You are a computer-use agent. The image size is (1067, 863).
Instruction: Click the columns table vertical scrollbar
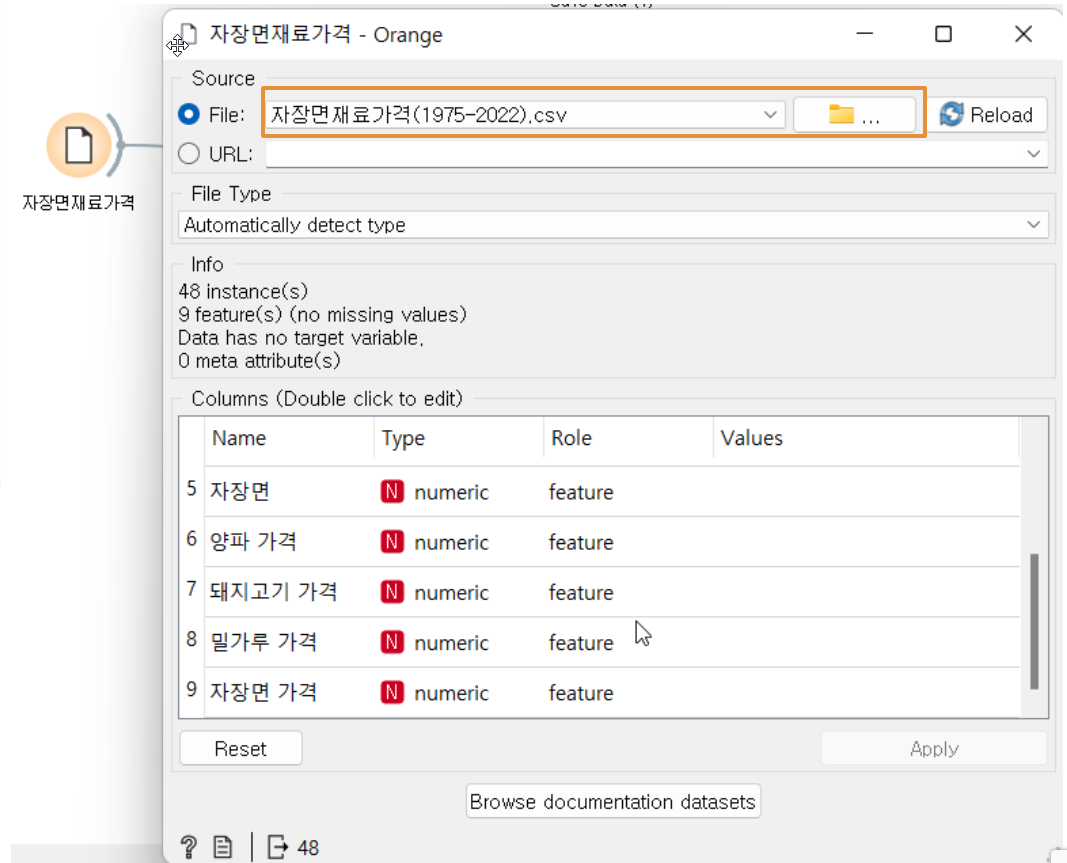(x=1034, y=621)
